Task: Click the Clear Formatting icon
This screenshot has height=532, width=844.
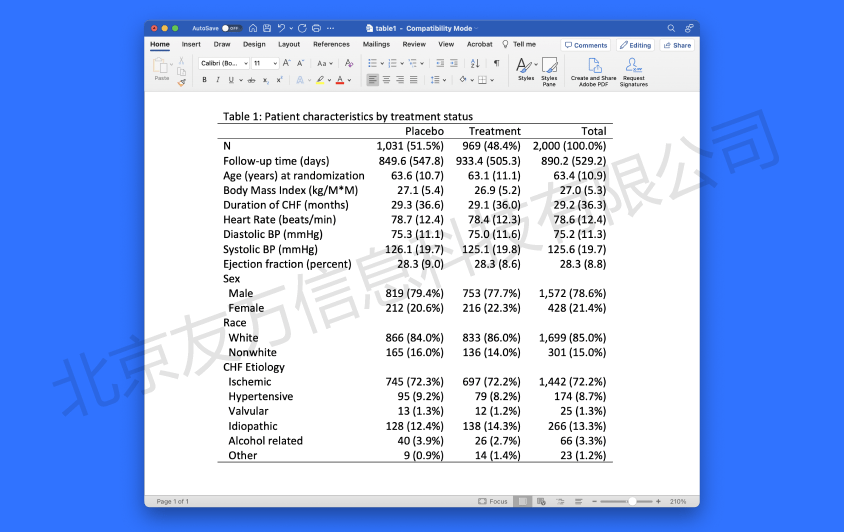Action: click(349, 63)
